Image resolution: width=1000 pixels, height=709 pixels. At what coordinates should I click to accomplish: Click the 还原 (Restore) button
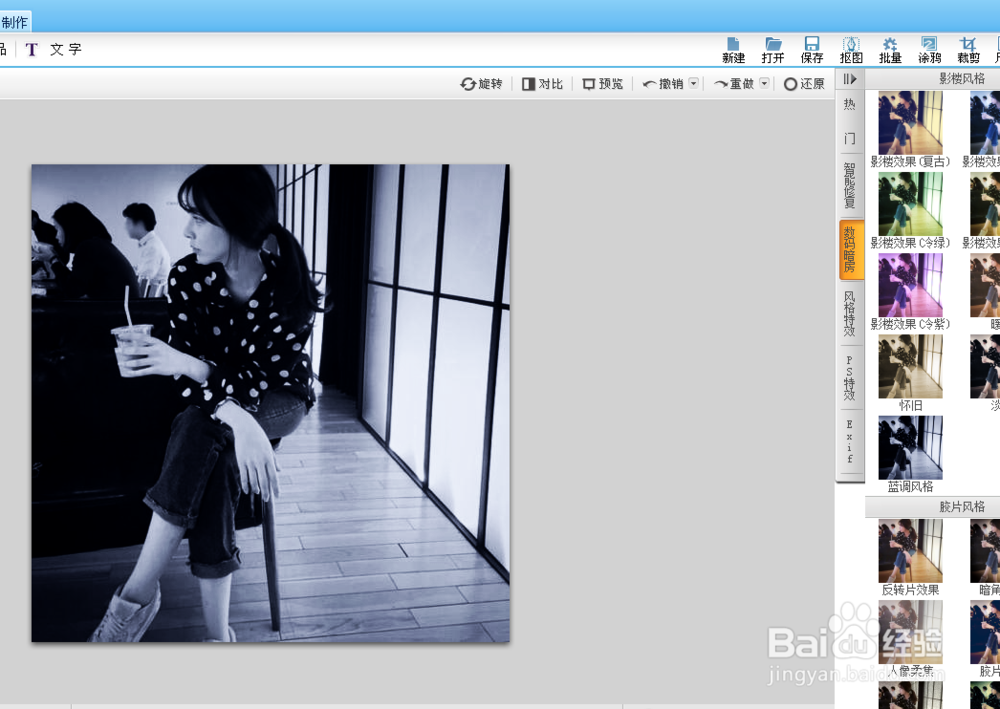(804, 84)
